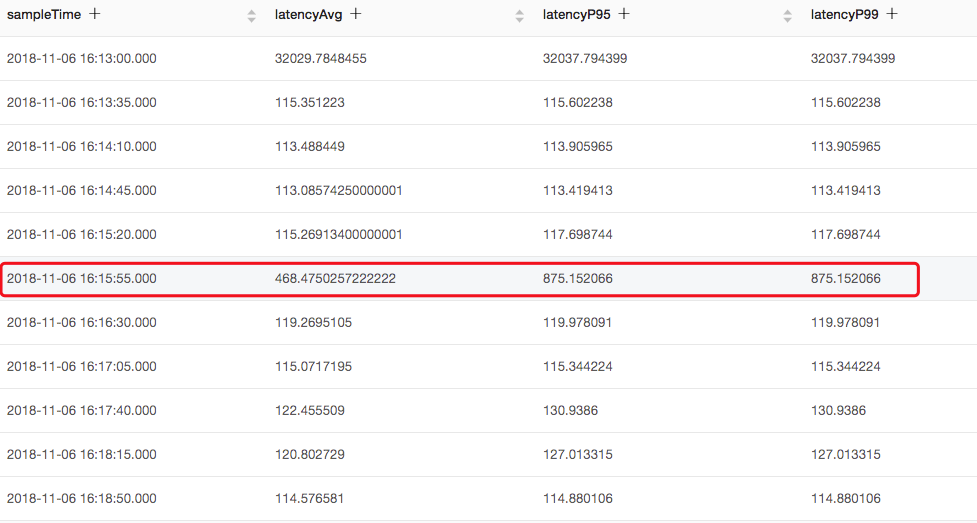
Task: Select timestamp 2018-11-06 16:13:35.000
Action: 82,102
